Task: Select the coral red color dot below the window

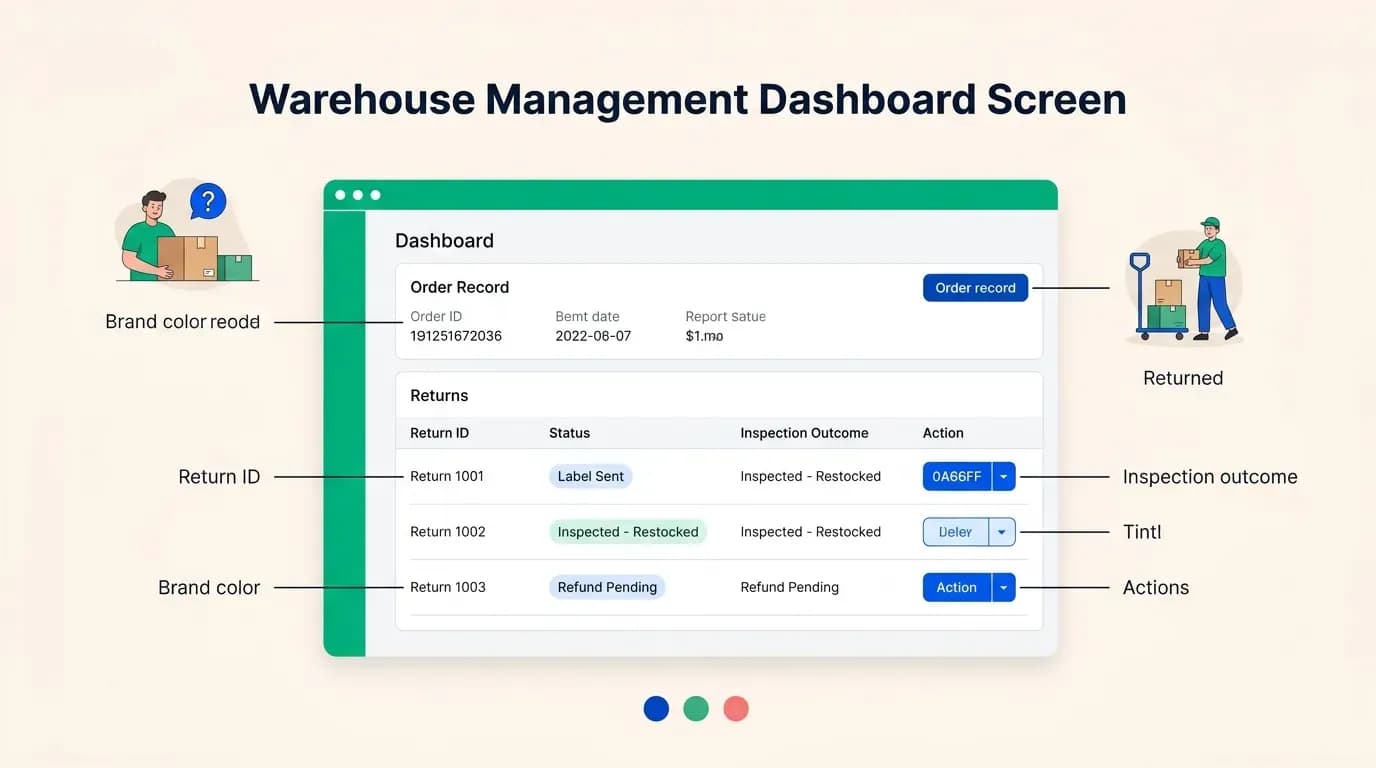Action: [x=736, y=709]
